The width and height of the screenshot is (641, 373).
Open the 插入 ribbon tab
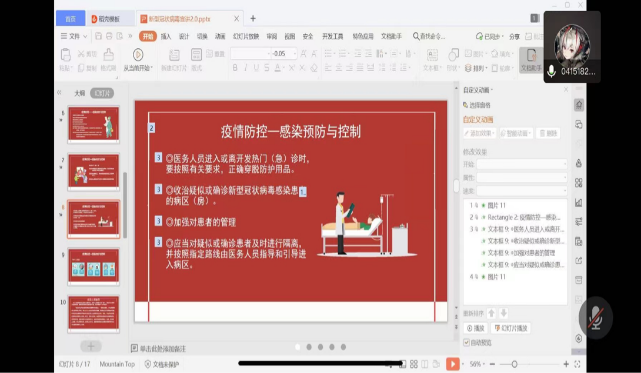click(166, 36)
